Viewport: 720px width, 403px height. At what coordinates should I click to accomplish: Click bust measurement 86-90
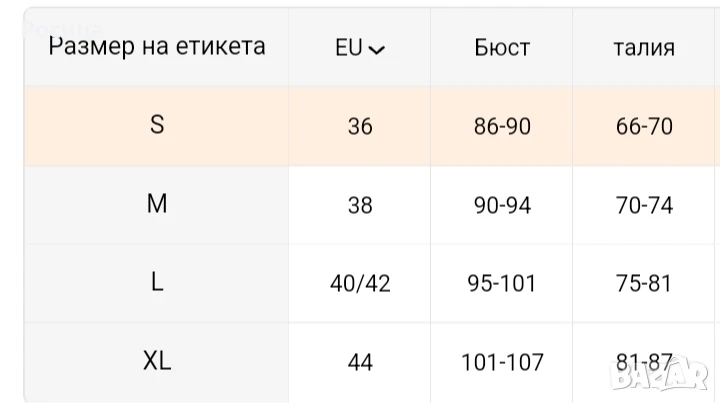[502, 127]
